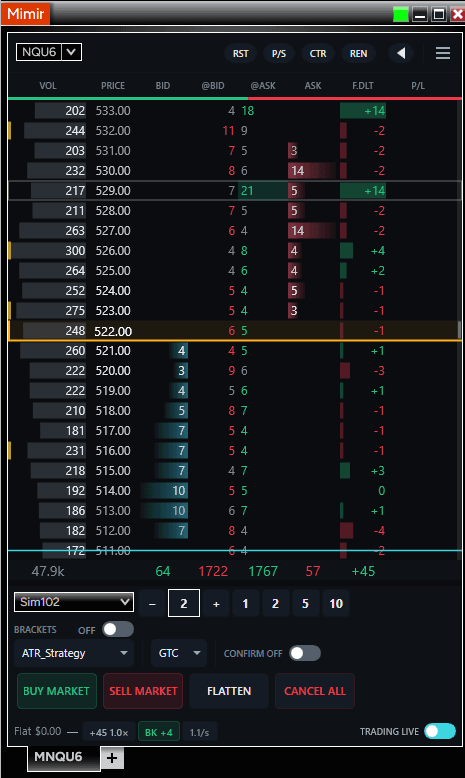Click the BUY MARKET button
This screenshot has height=778, width=465.
click(57, 691)
